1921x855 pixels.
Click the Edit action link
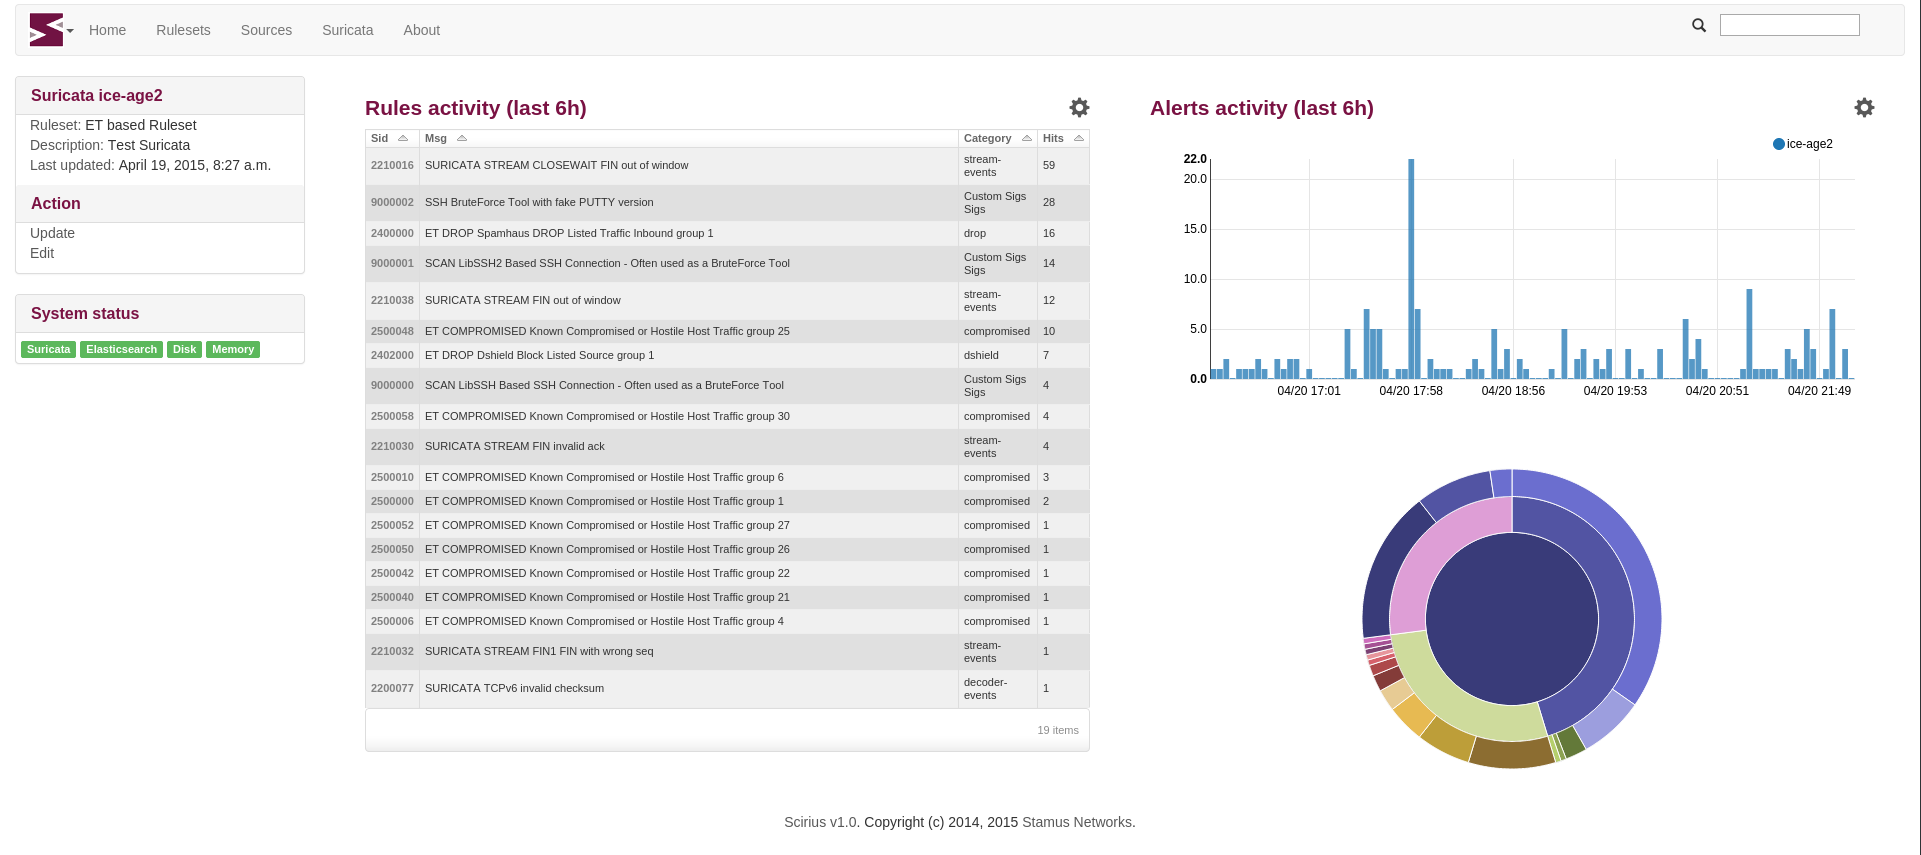(42, 253)
